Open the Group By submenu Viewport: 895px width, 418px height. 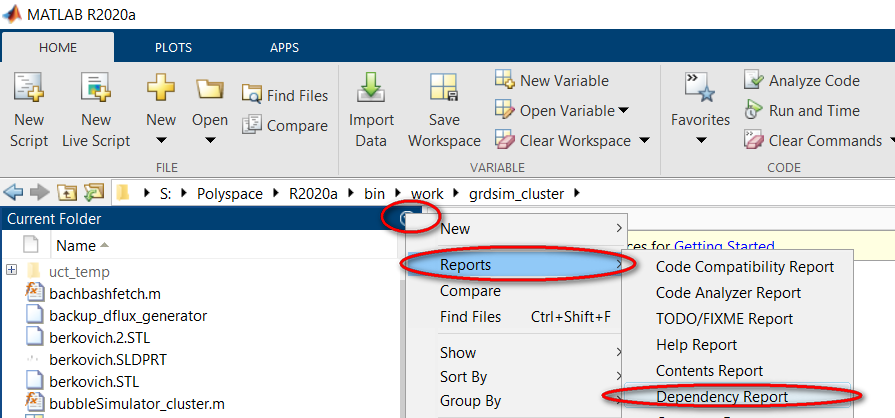tap(517, 401)
